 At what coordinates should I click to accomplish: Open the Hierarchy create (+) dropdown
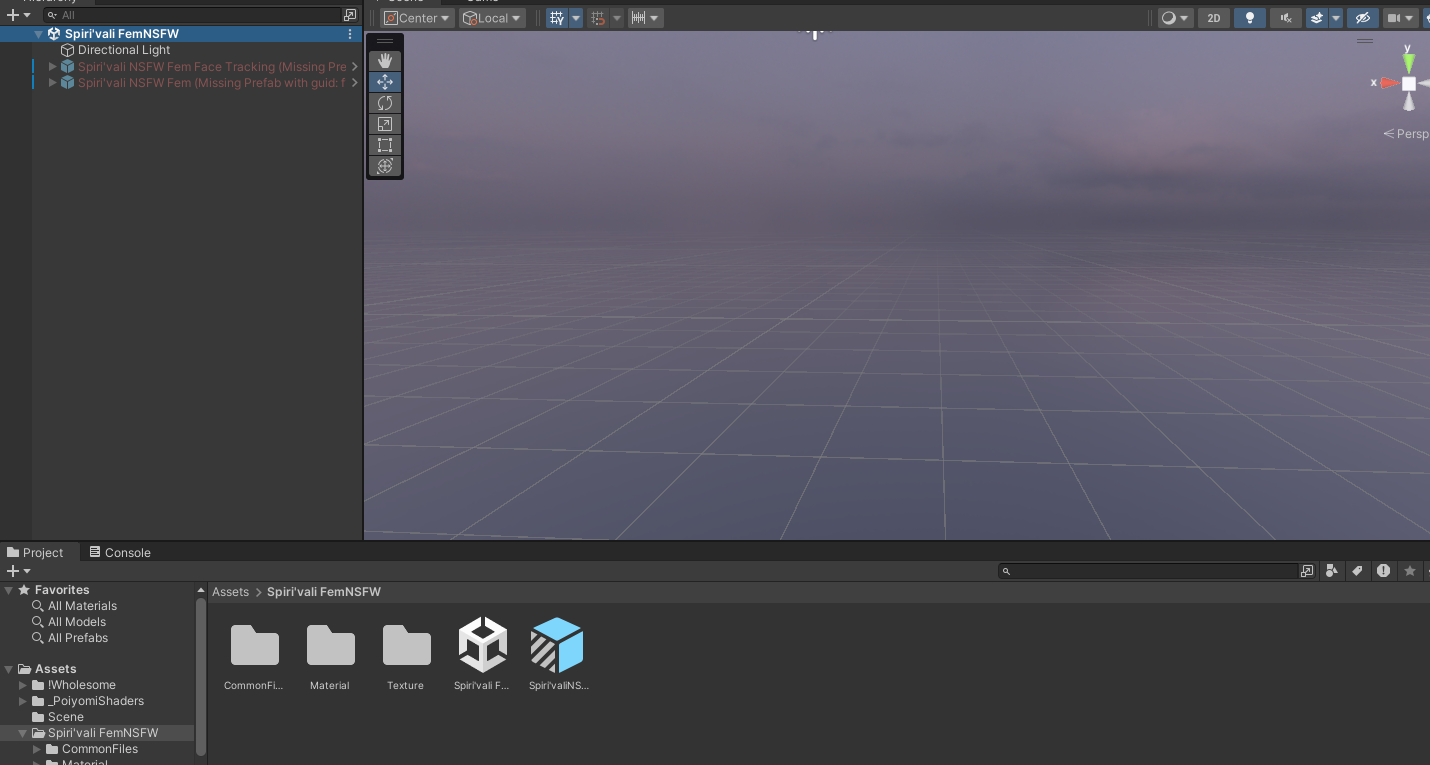pyautogui.click(x=19, y=15)
